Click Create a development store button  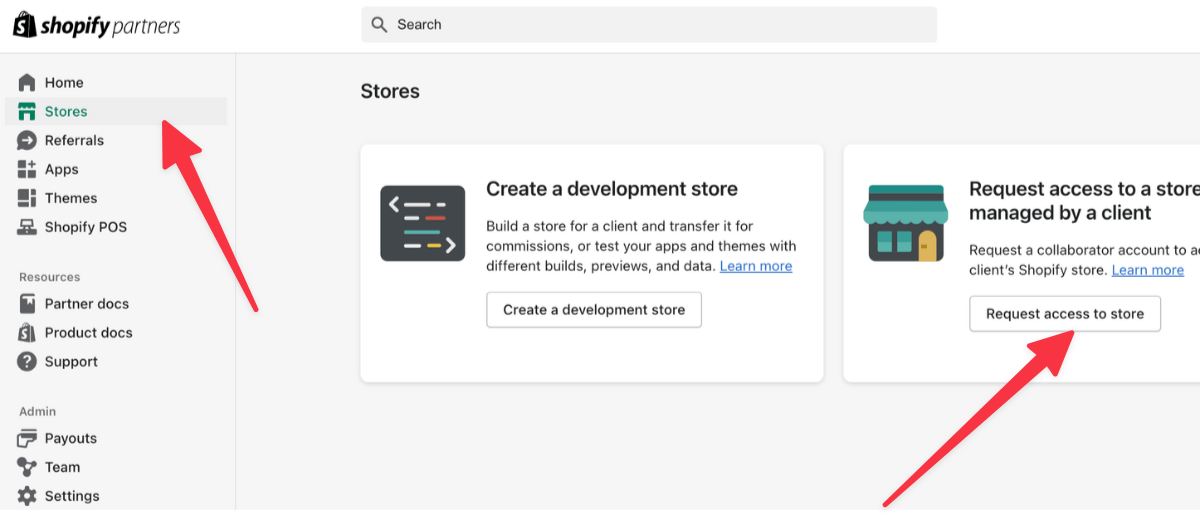(594, 310)
